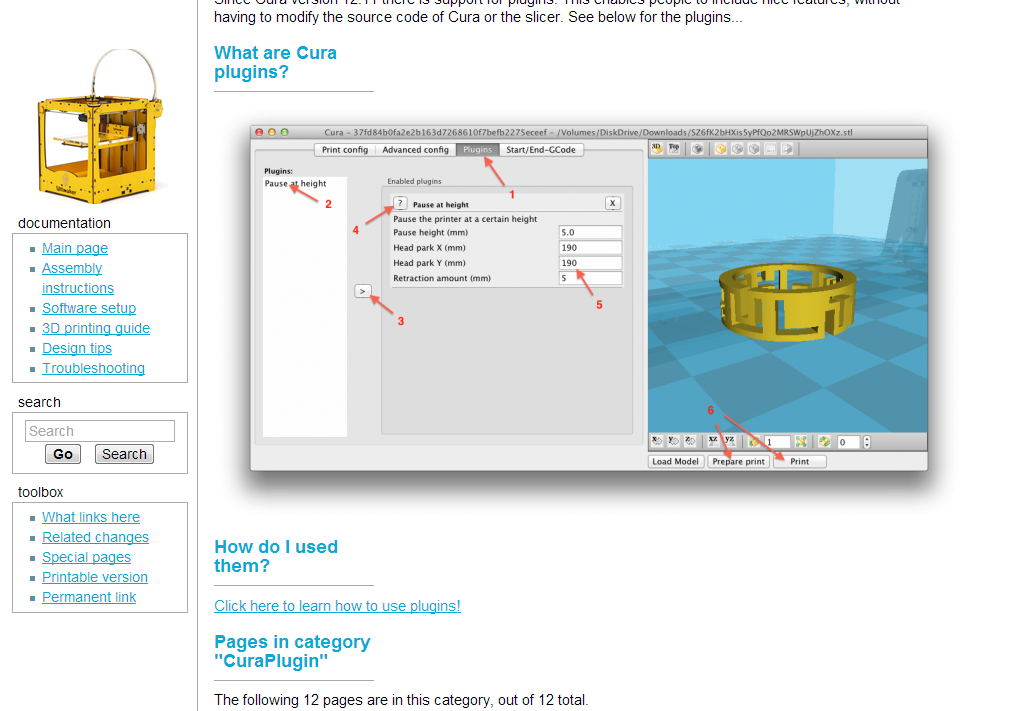Click the yellow ring model in the 3D view
Viewport: 1032px width, 711px height.
click(x=788, y=302)
